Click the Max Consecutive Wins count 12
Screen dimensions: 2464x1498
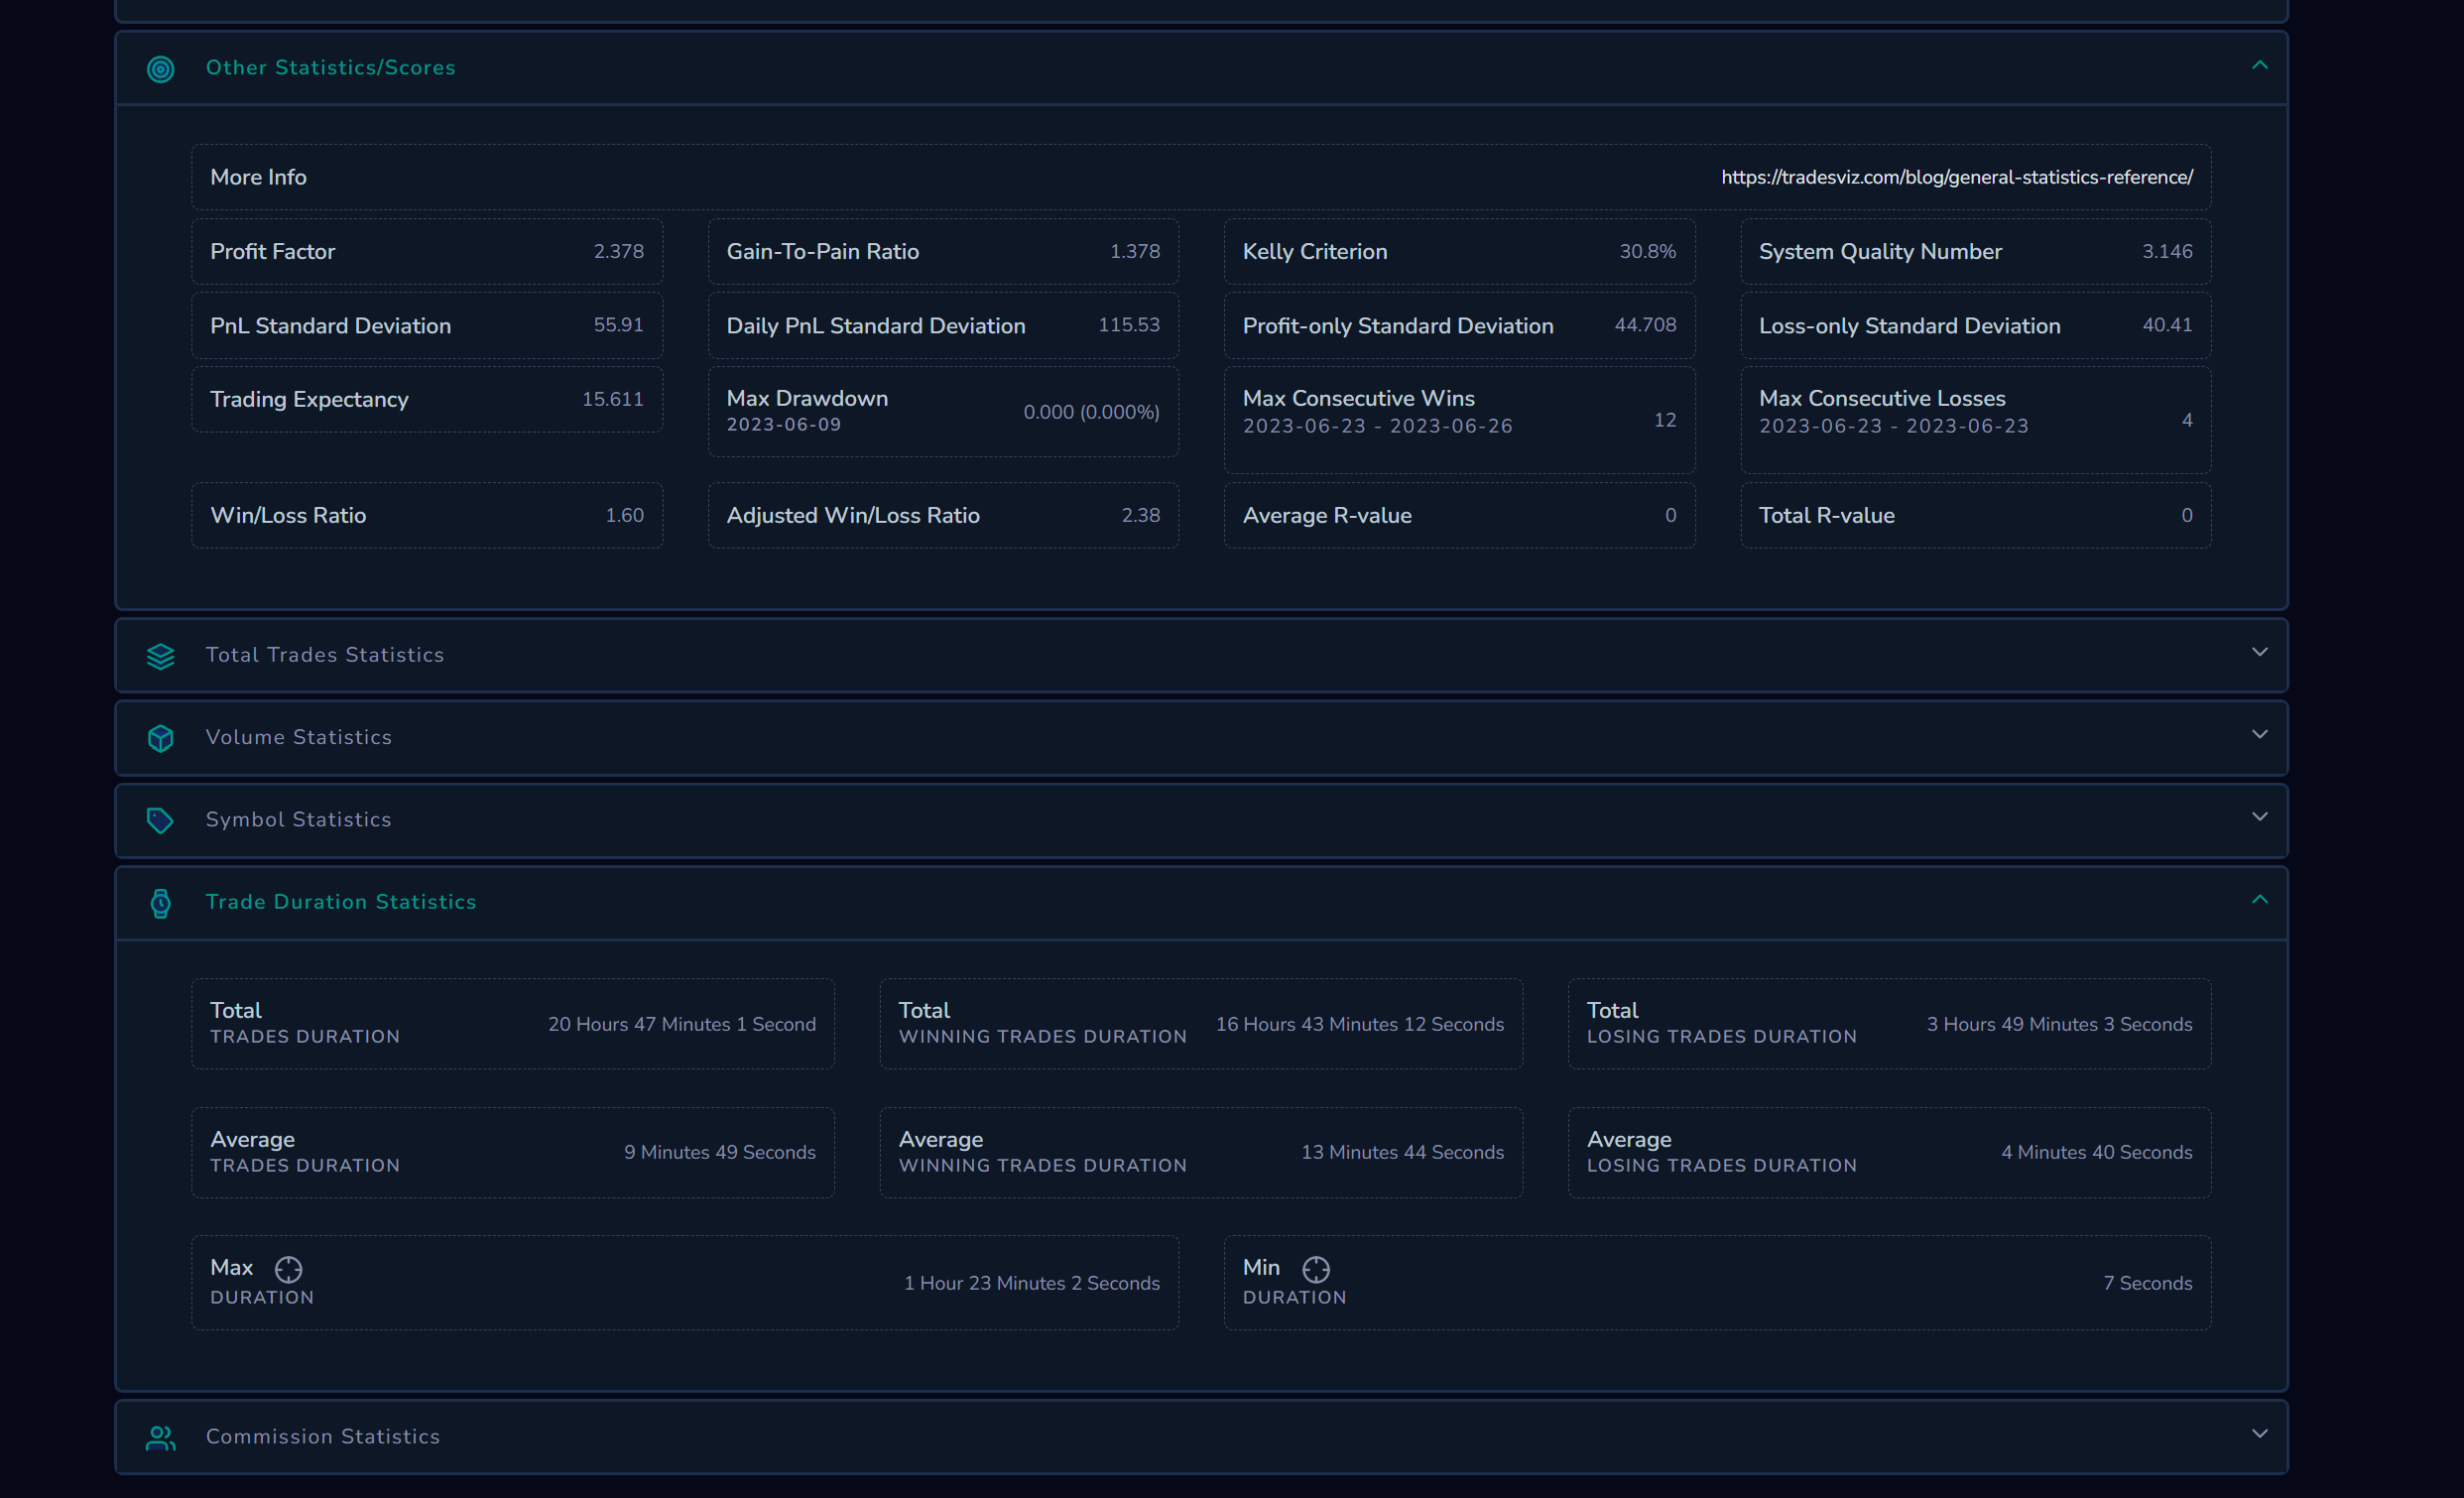coord(1665,420)
